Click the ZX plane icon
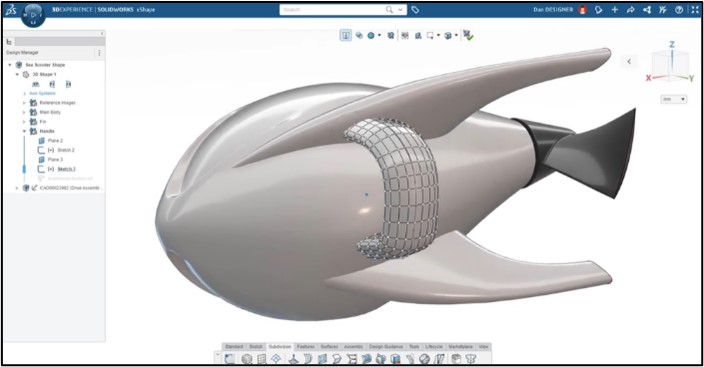704x367 pixels. pyautogui.click(x=68, y=84)
